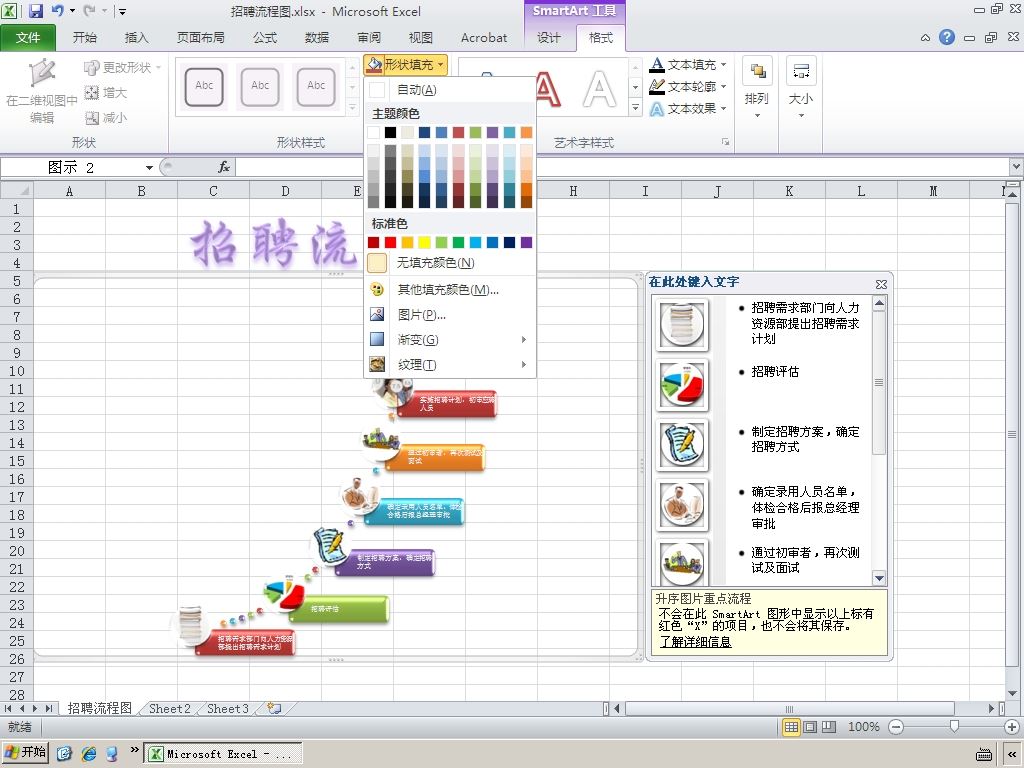The image size is (1024, 768).
Task: Switch to the 开始 ribbon tab
Action: pyautogui.click(x=84, y=37)
